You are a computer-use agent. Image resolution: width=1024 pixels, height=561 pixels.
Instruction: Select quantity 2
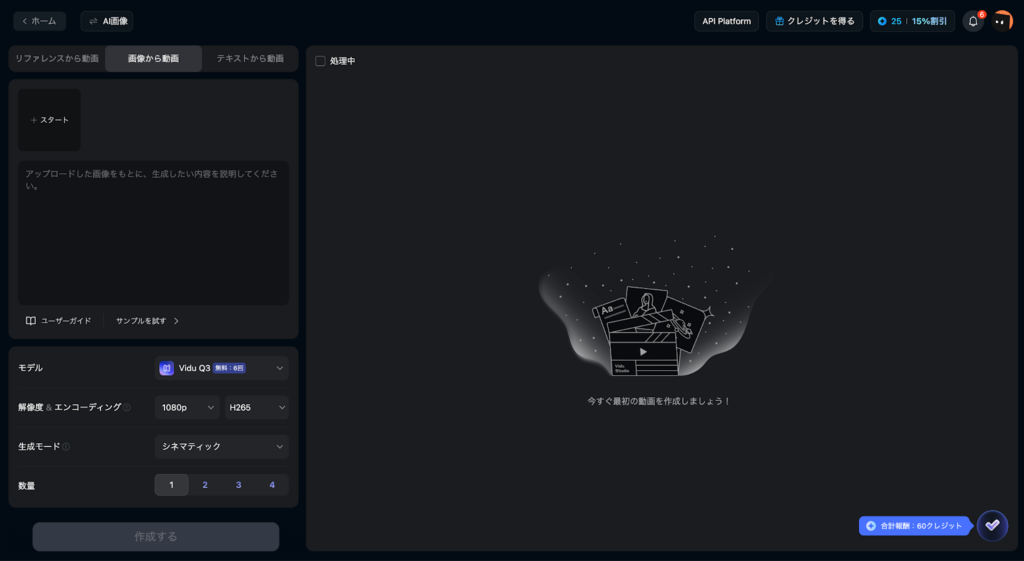205,485
